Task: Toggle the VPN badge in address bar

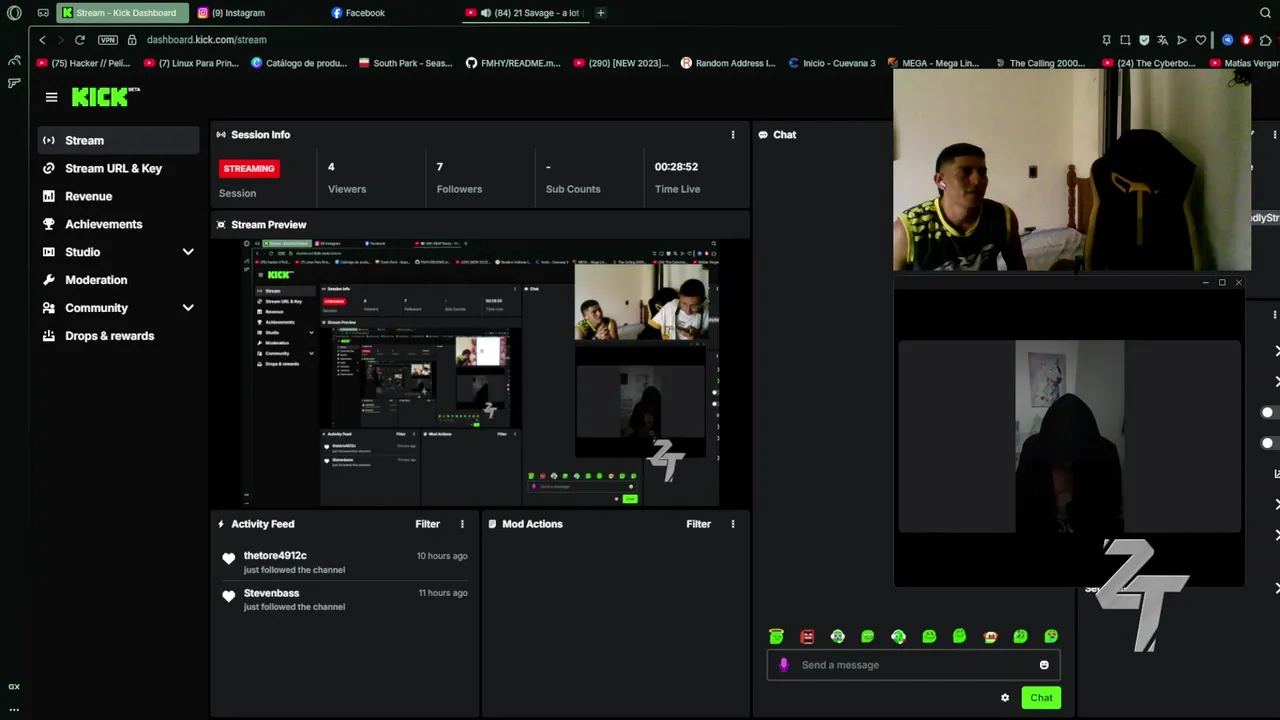Action: (x=108, y=40)
